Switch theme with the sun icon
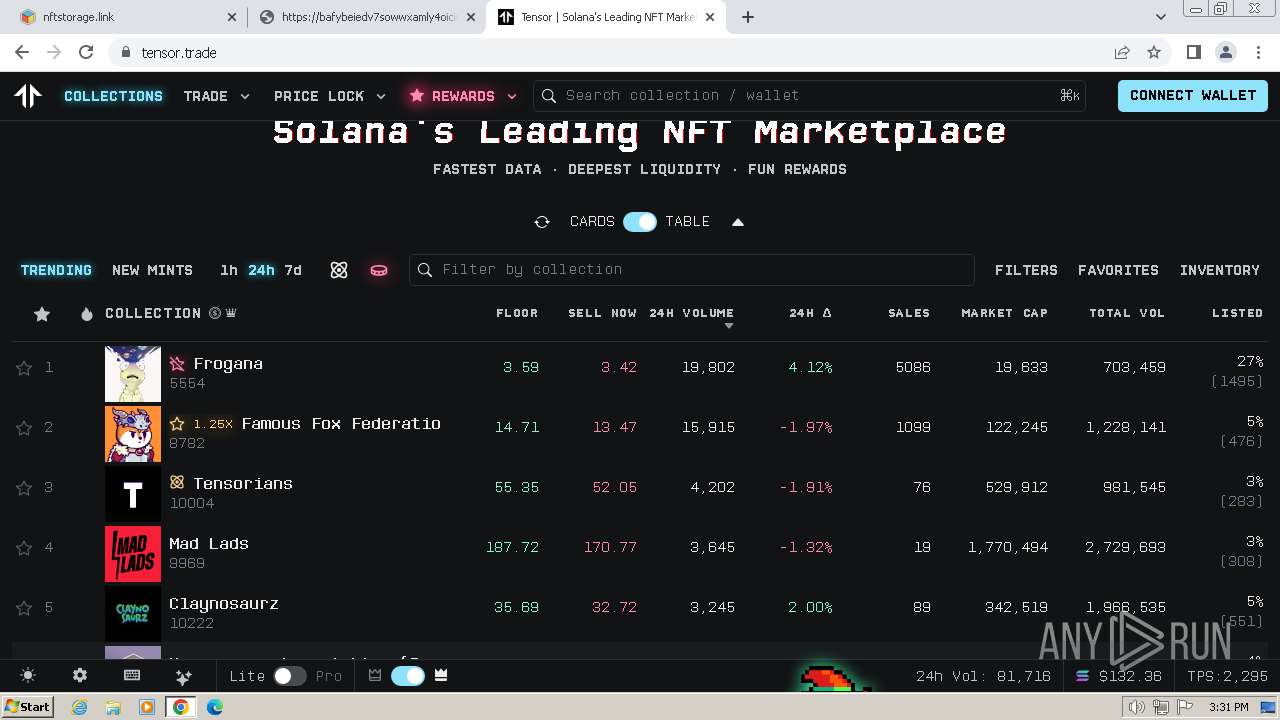Viewport: 1280px width, 720px height. tap(28, 676)
